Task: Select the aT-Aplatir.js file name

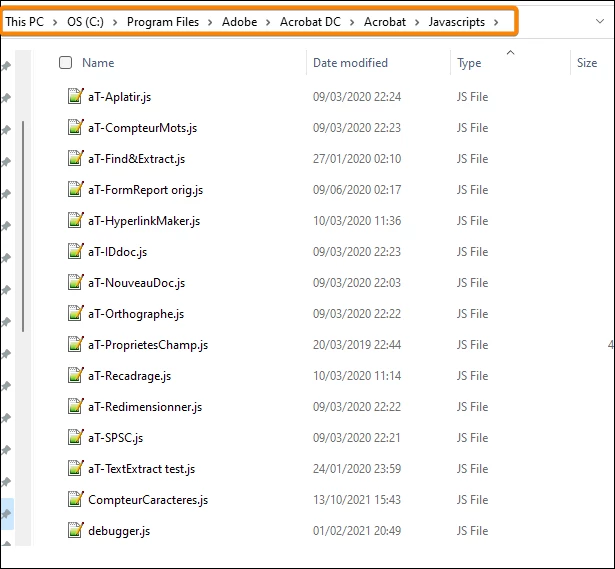Action: [x=120, y=97]
